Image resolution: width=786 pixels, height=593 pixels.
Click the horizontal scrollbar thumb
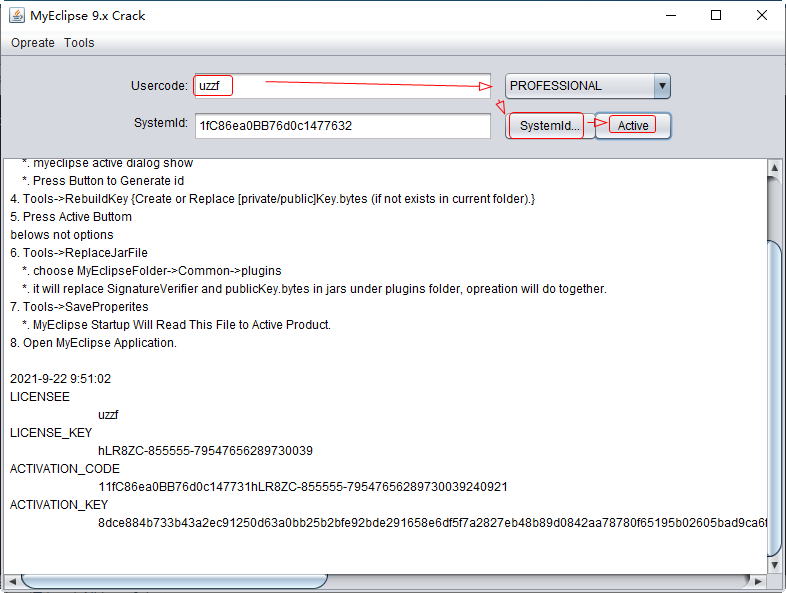175,581
